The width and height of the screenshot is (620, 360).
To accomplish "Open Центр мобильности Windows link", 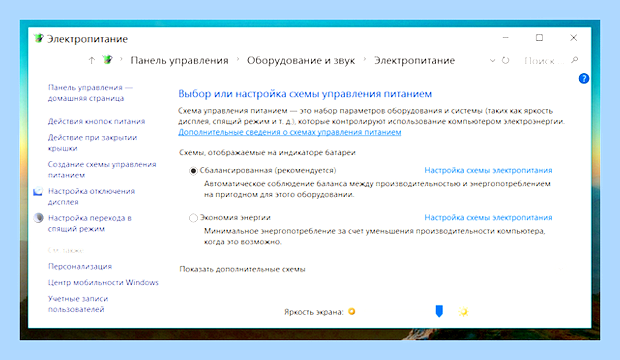I will (103, 282).
